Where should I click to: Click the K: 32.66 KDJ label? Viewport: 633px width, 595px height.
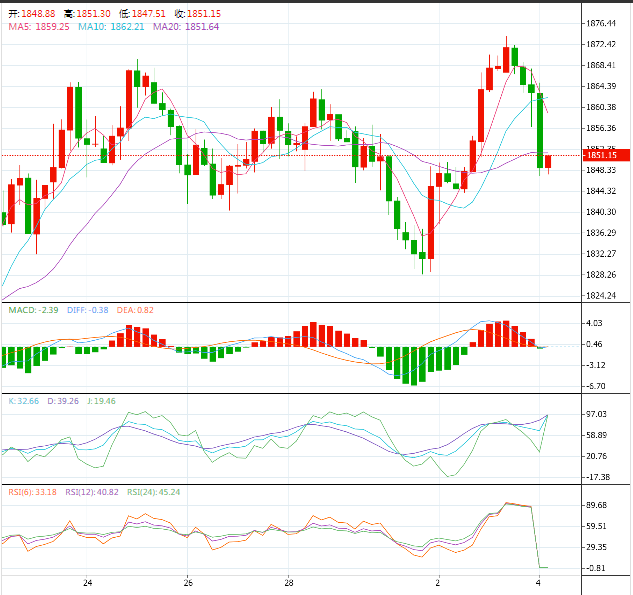(x=24, y=401)
